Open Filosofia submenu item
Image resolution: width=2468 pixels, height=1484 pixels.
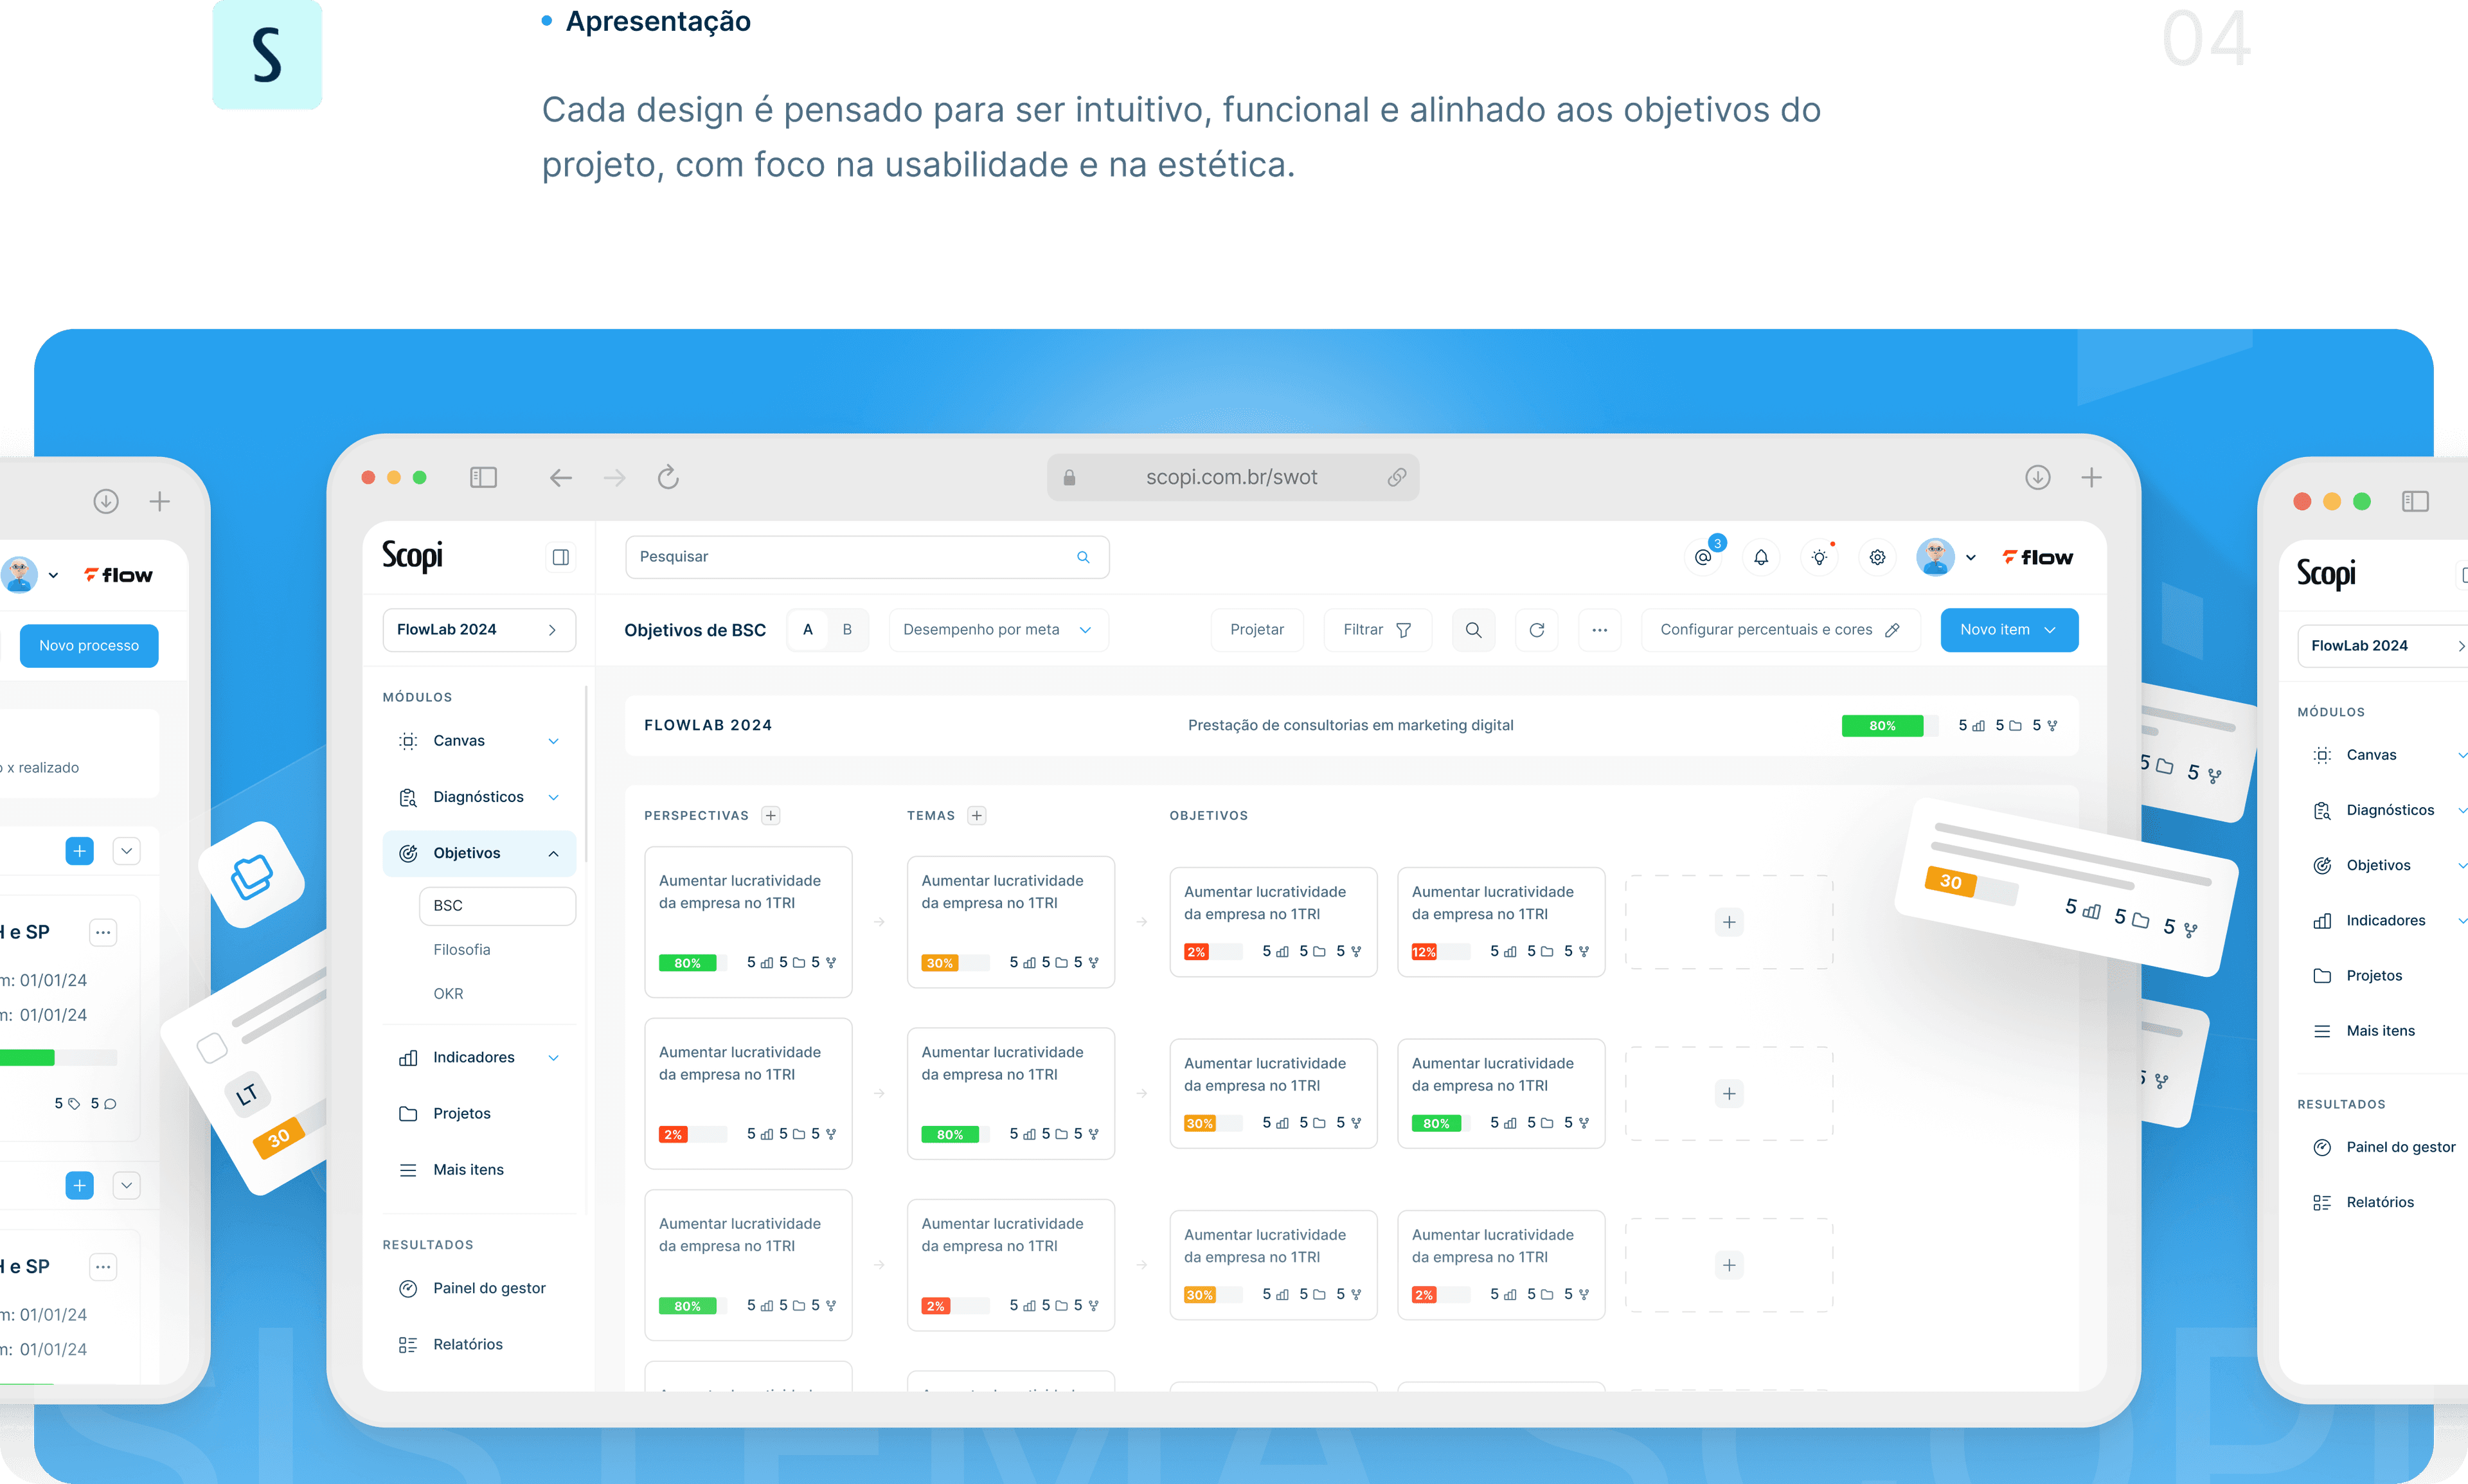[461, 950]
